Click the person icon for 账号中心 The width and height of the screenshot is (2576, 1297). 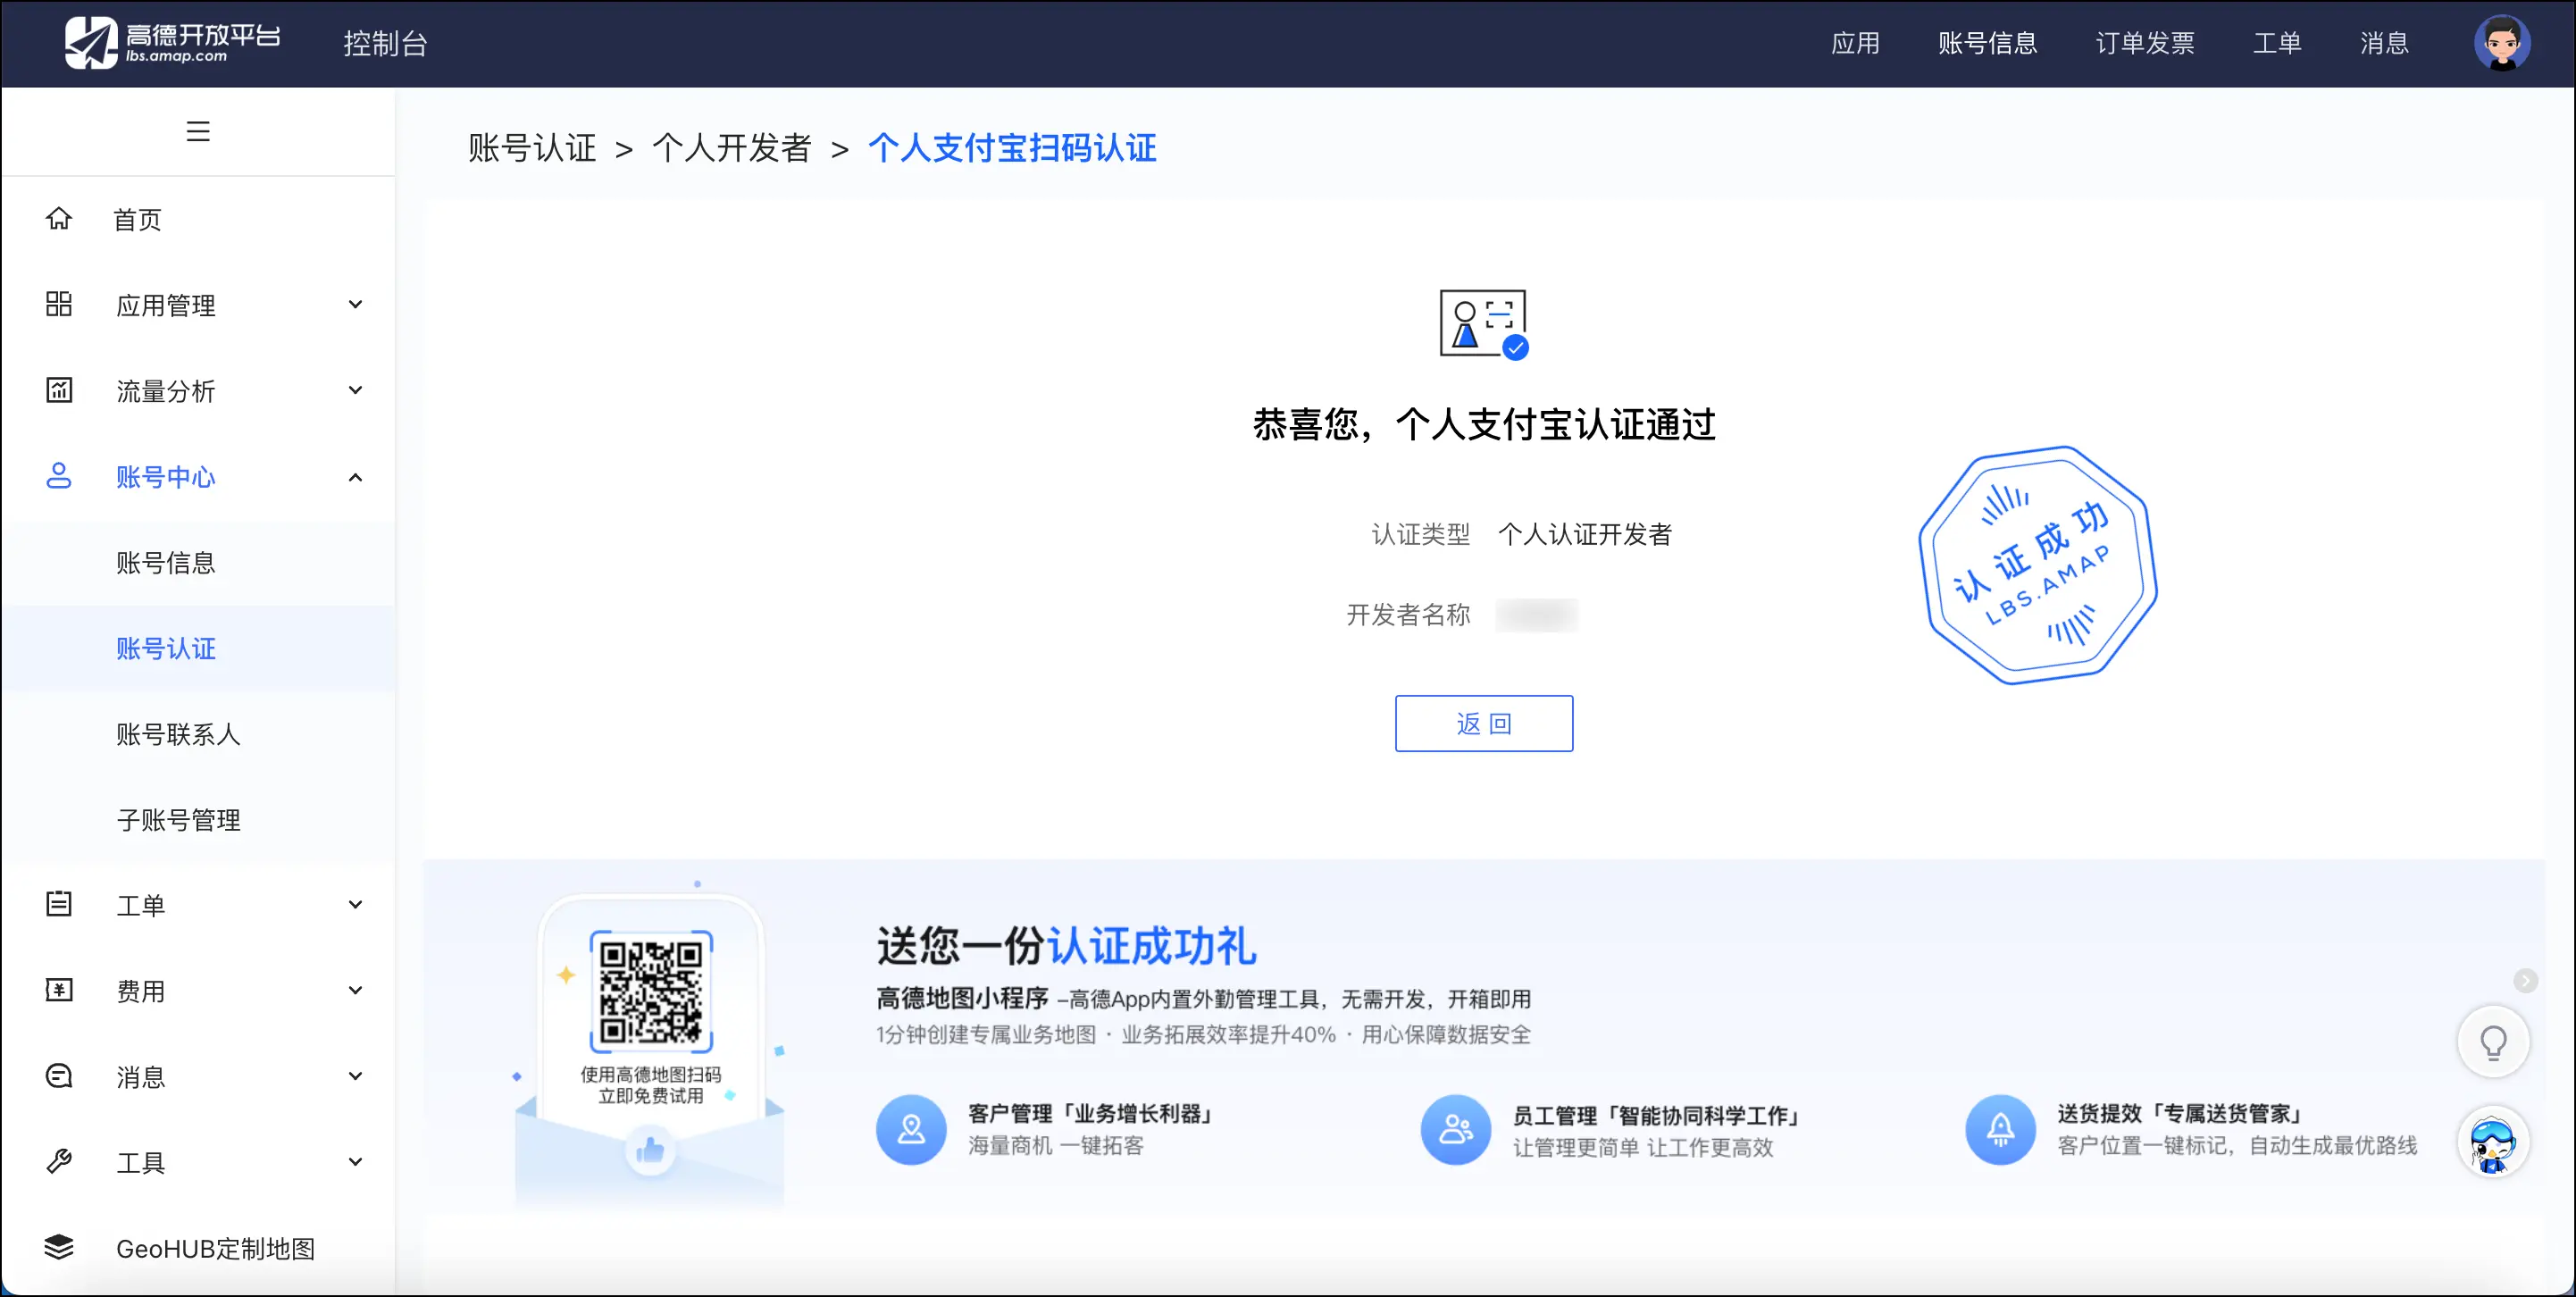tap(59, 476)
